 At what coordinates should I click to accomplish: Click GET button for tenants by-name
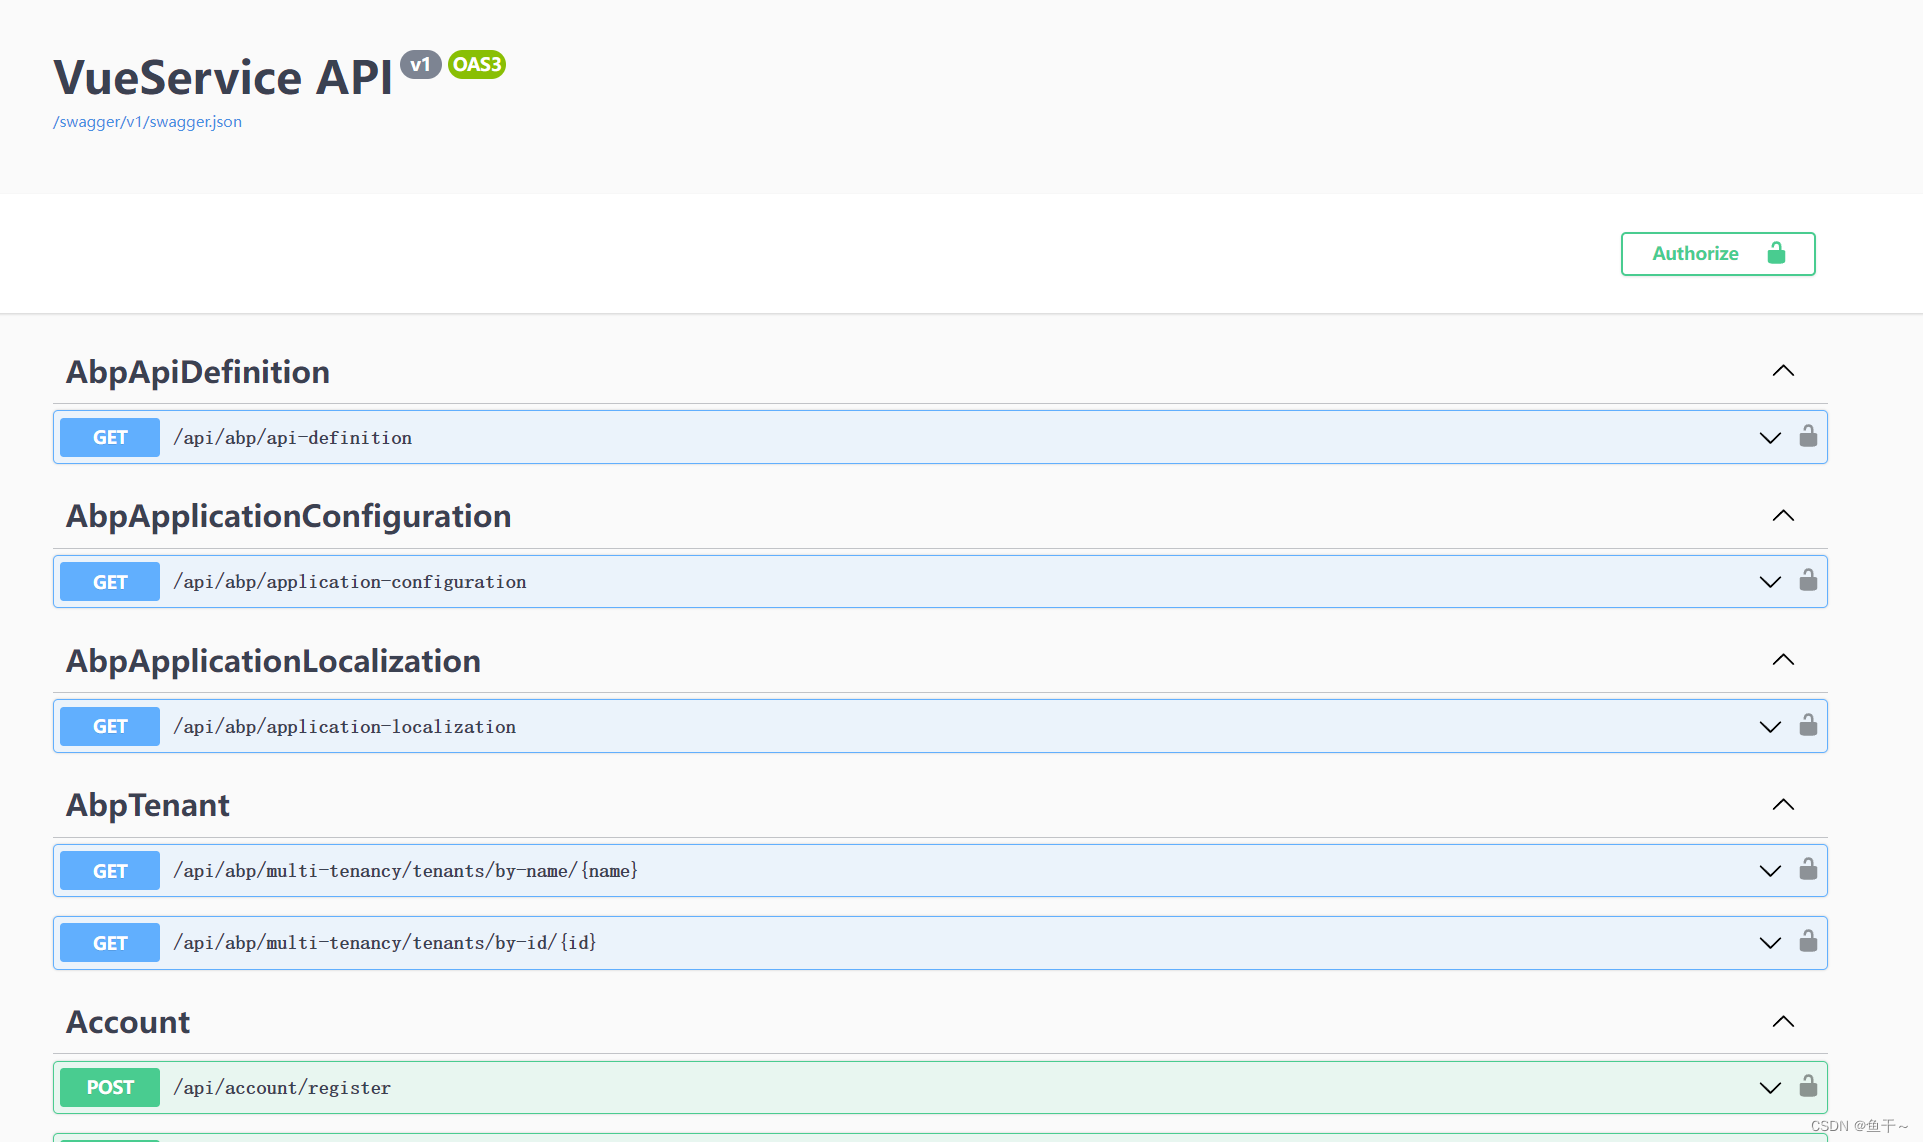pos(110,871)
